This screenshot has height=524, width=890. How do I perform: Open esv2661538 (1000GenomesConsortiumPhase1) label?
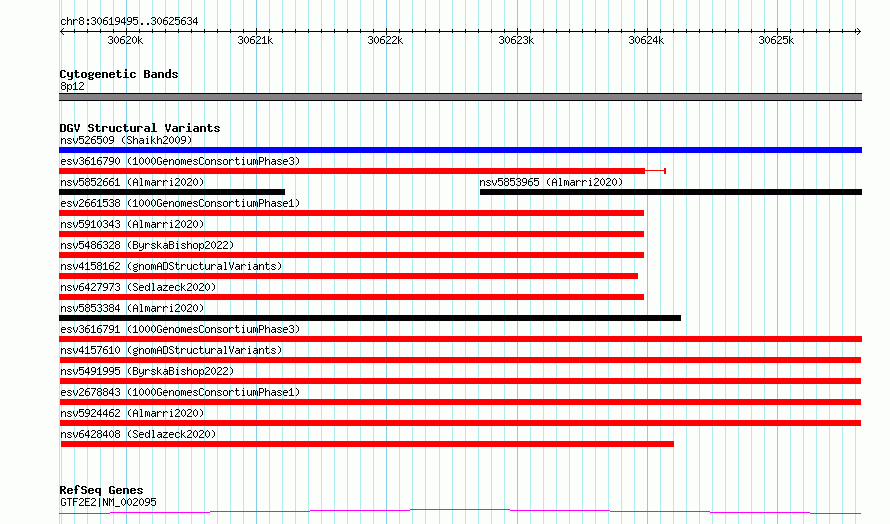pyautogui.click(x=180, y=203)
